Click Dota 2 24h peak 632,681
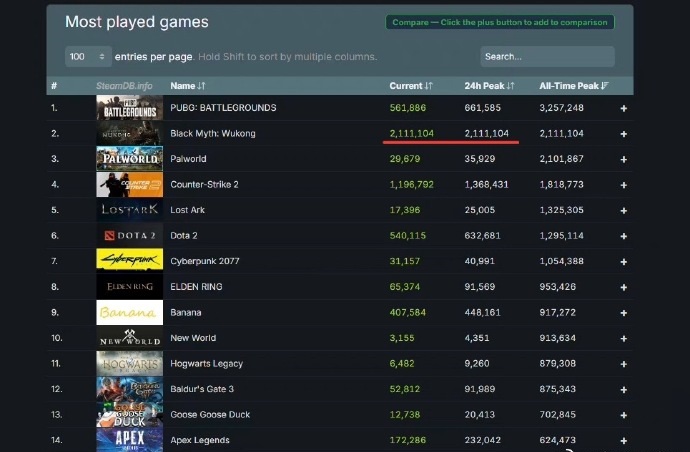Viewport: 690px width, 452px height. point(482,235)
